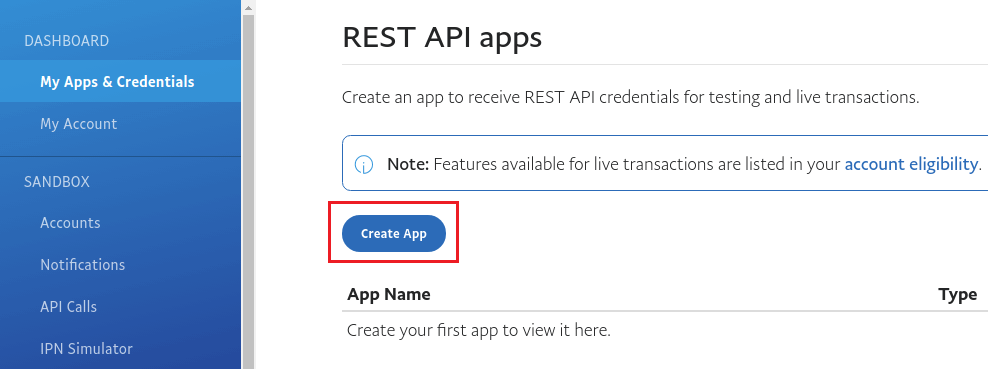Select Notifications under Sandbox

(83, 264)
